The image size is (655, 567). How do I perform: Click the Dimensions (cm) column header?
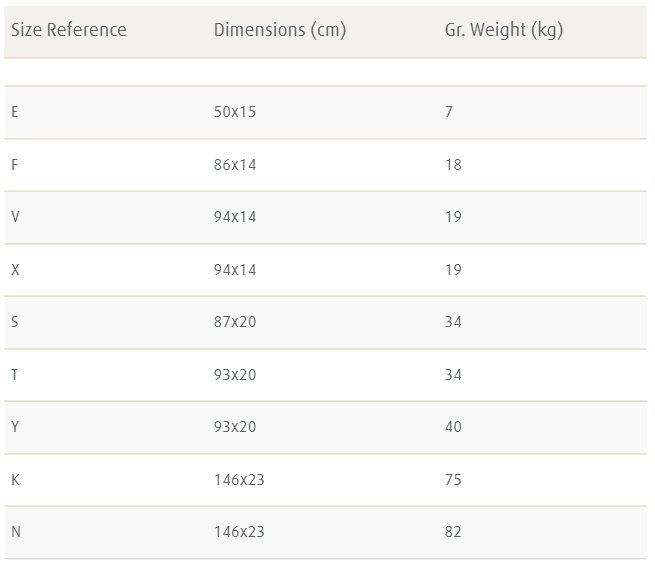click(x=280, y=30)
